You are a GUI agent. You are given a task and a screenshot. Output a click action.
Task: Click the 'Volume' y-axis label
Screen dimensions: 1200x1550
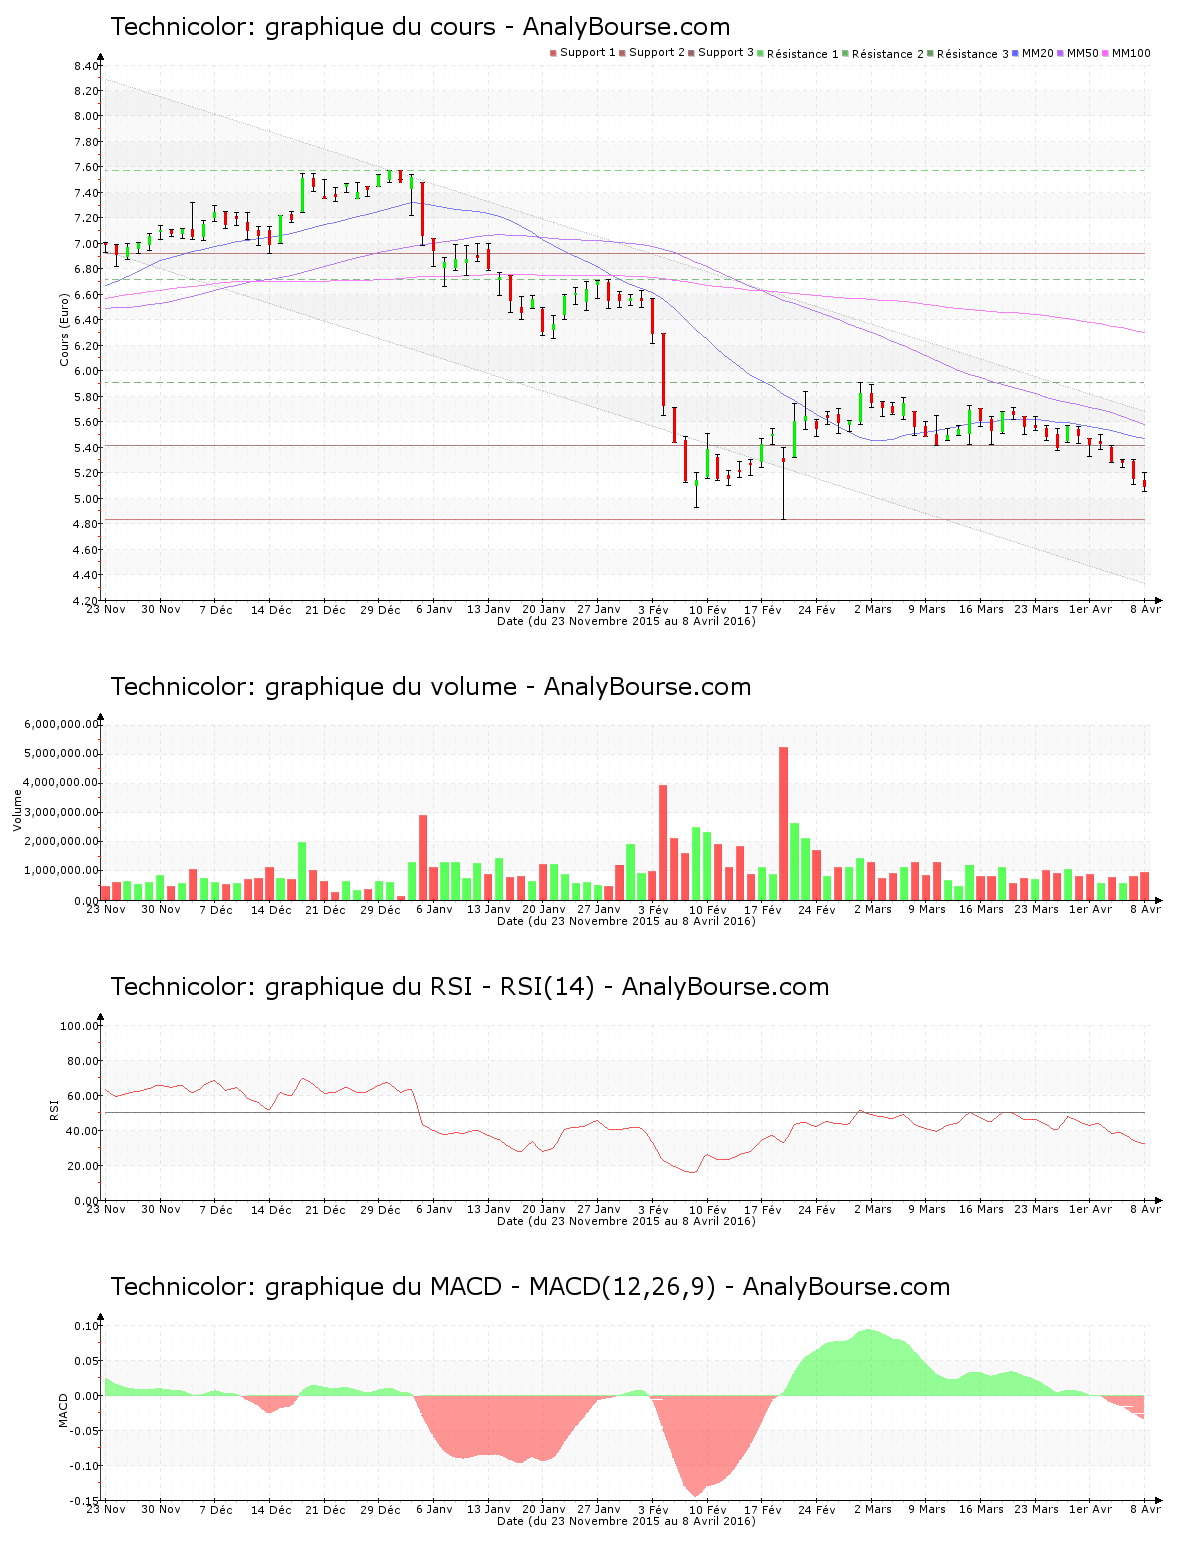(x=17, y=810)
